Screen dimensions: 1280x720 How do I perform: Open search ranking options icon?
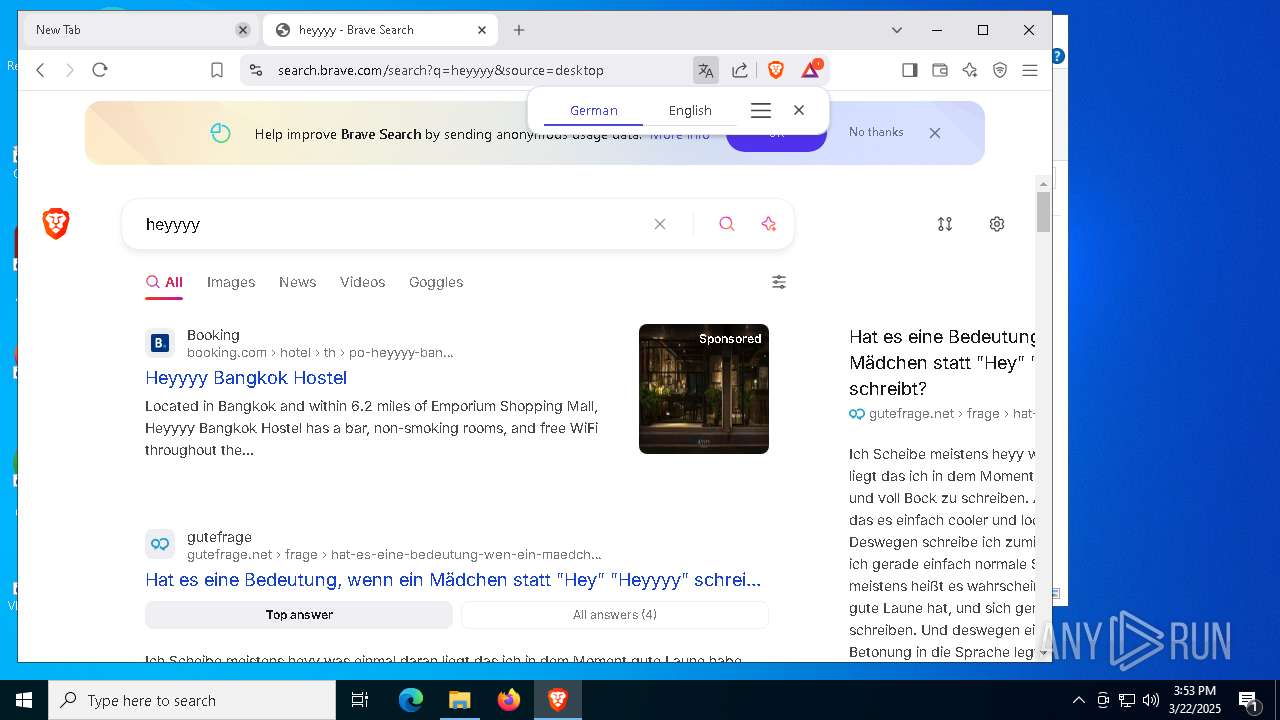point(945,224)
